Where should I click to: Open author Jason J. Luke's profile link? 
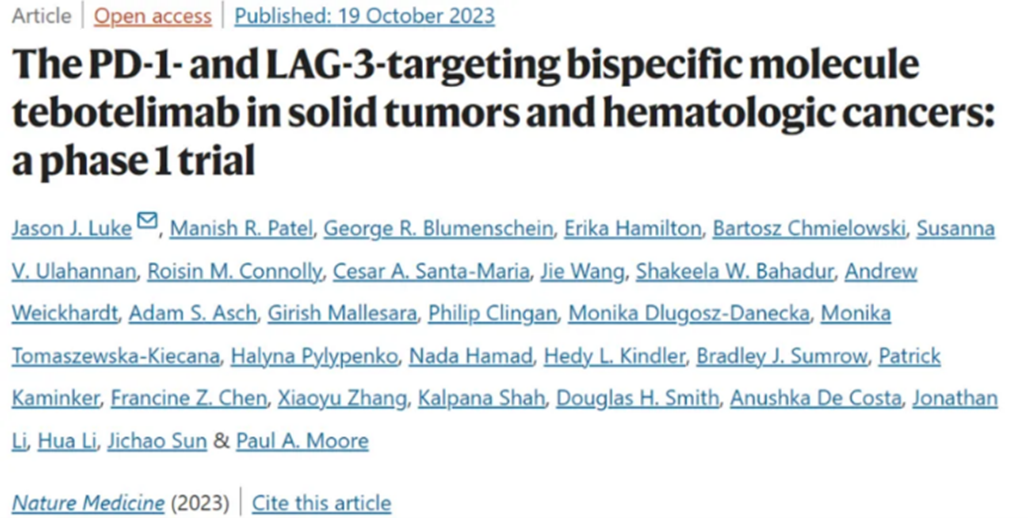pyautogui.click(x=71, y=228)
